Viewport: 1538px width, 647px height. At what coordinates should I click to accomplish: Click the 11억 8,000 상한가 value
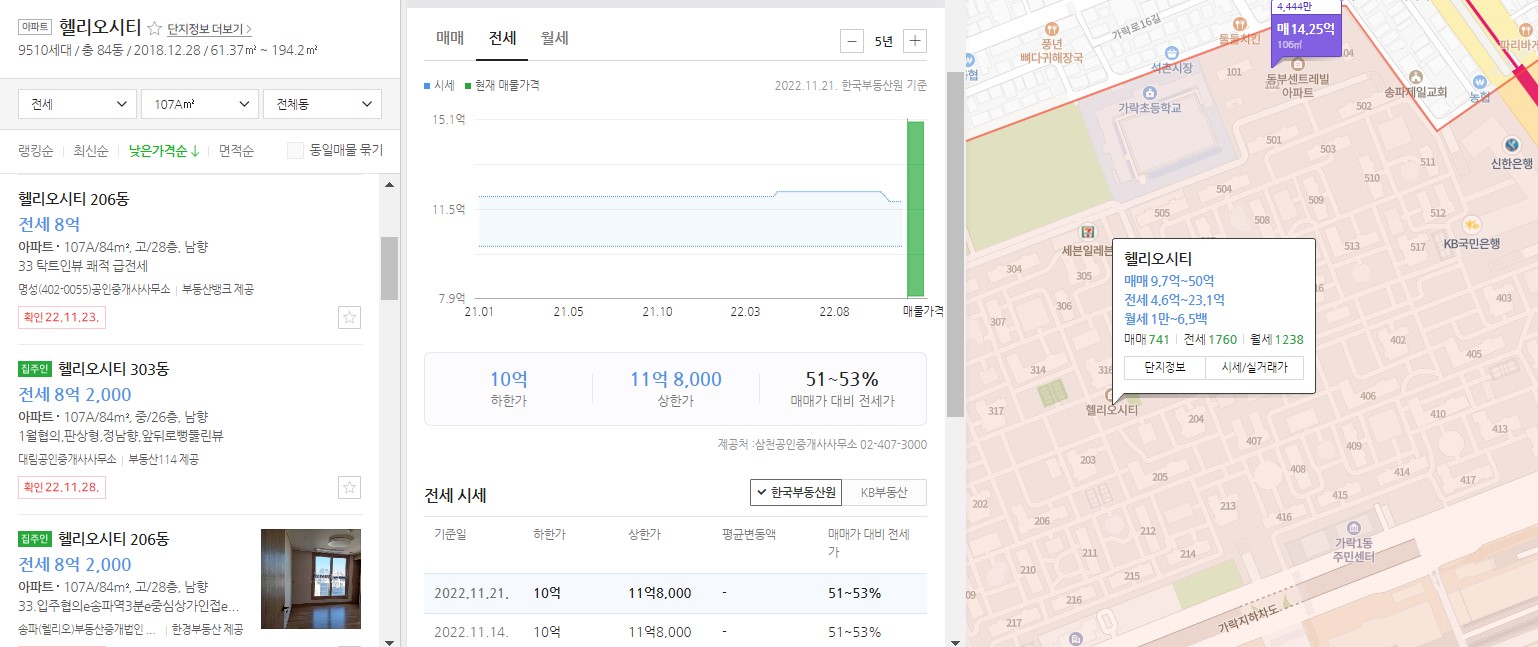(x=676, y=379)
